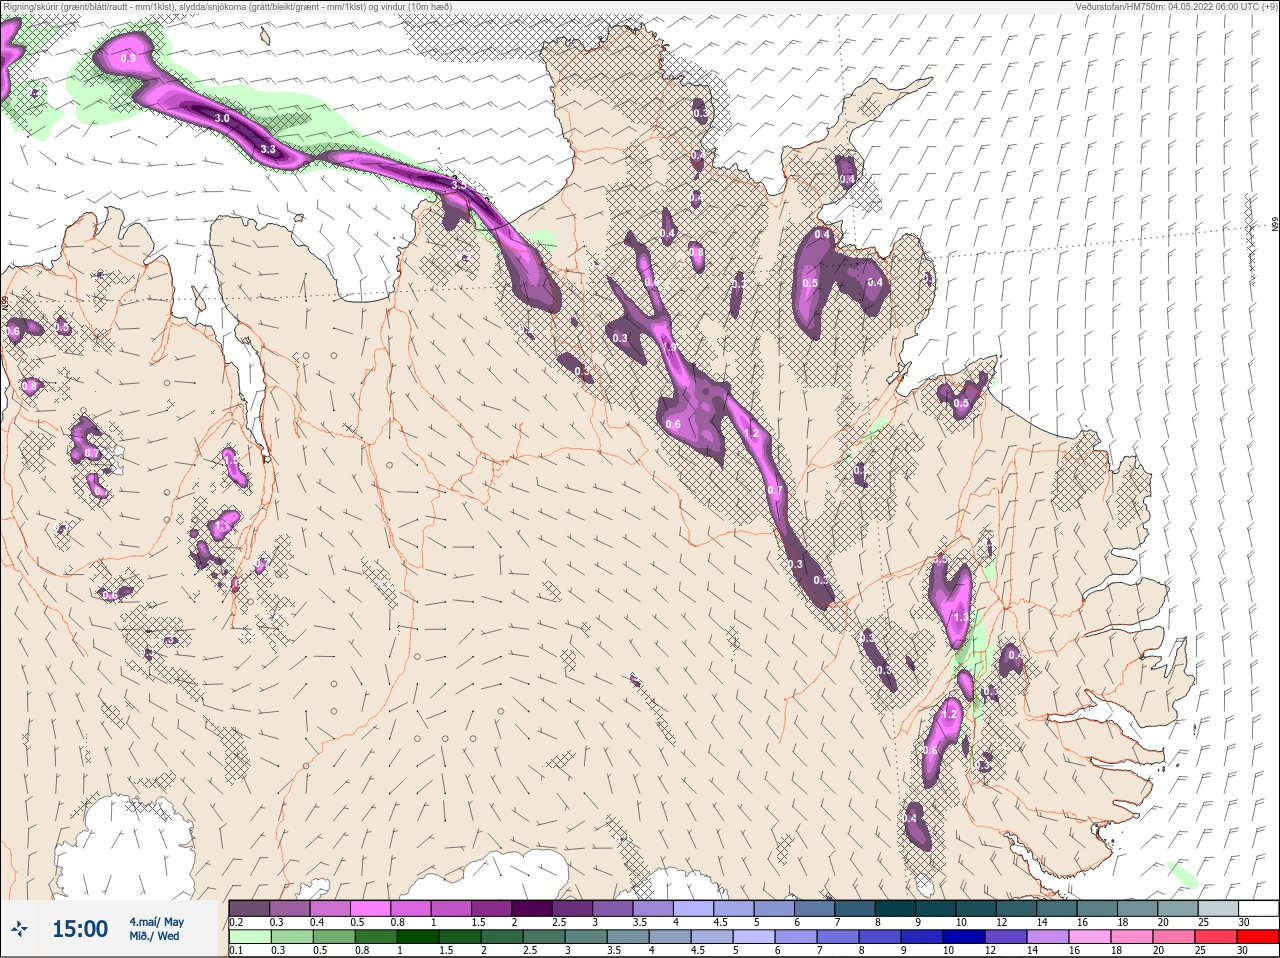Screen dimensions: 1280x958
Task: Click the top legend row label '4.5'
Action: 720,922
